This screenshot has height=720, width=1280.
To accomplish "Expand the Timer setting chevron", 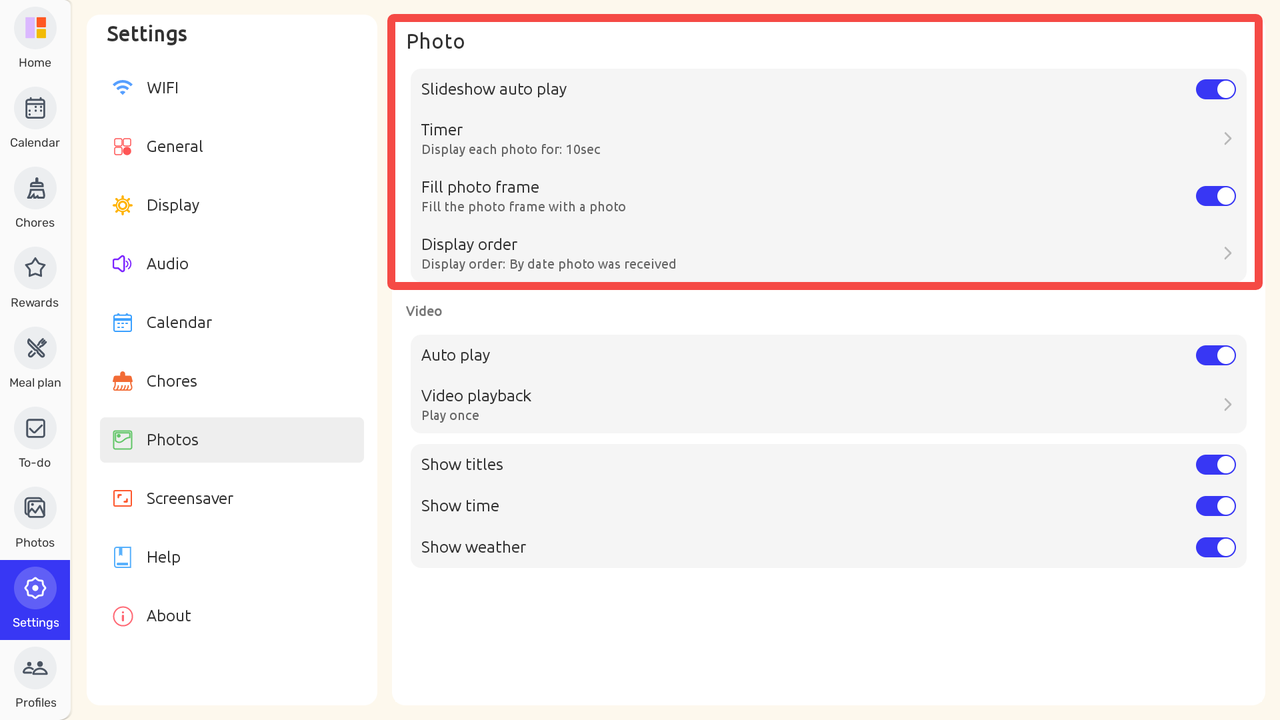I will pos(1227,139).
